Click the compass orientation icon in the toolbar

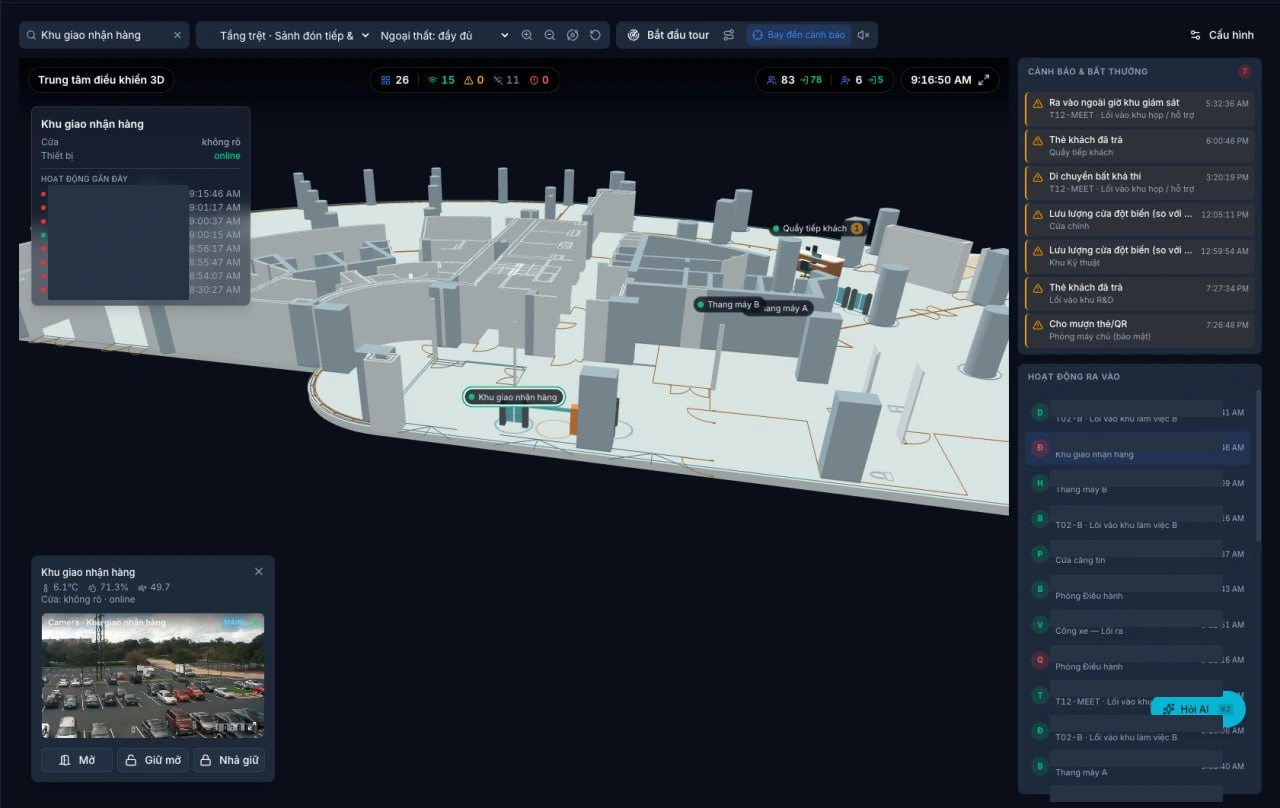(x=572, y=35)
